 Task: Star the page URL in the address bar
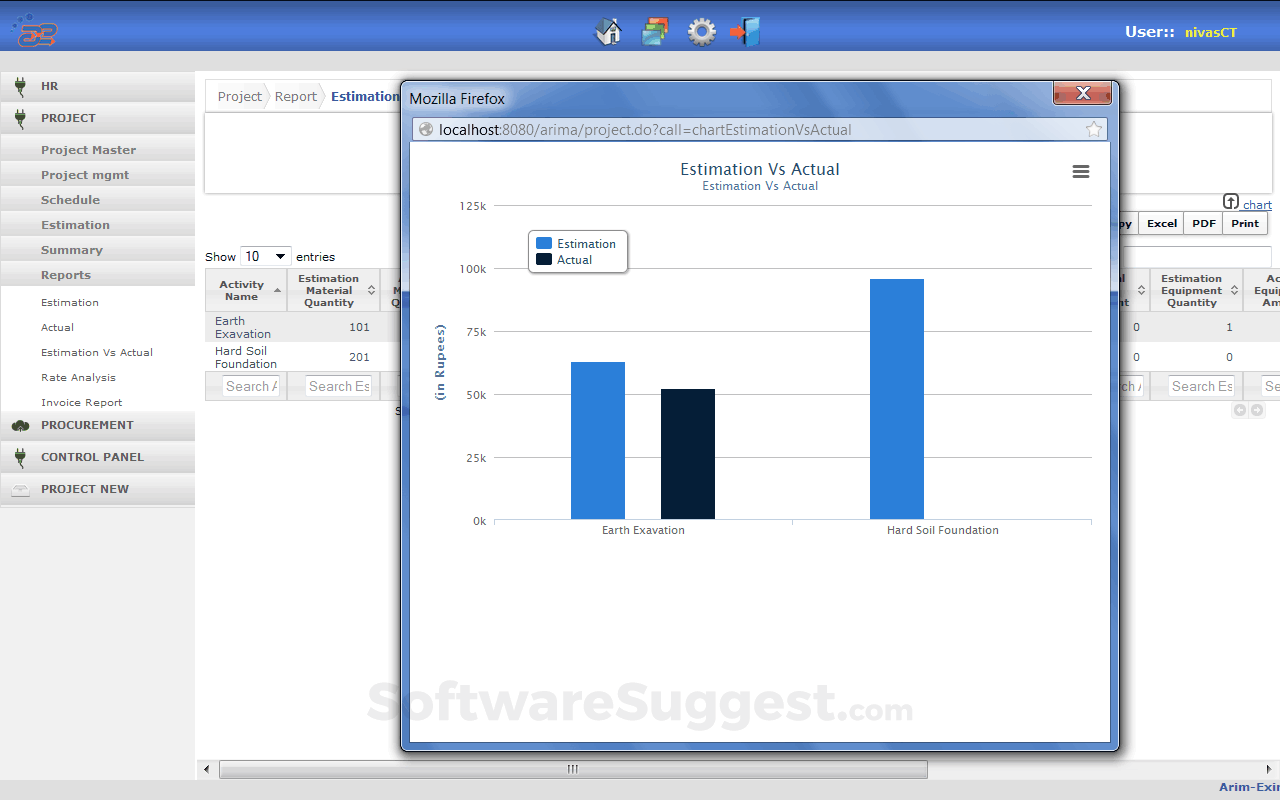pos(1093,129)
